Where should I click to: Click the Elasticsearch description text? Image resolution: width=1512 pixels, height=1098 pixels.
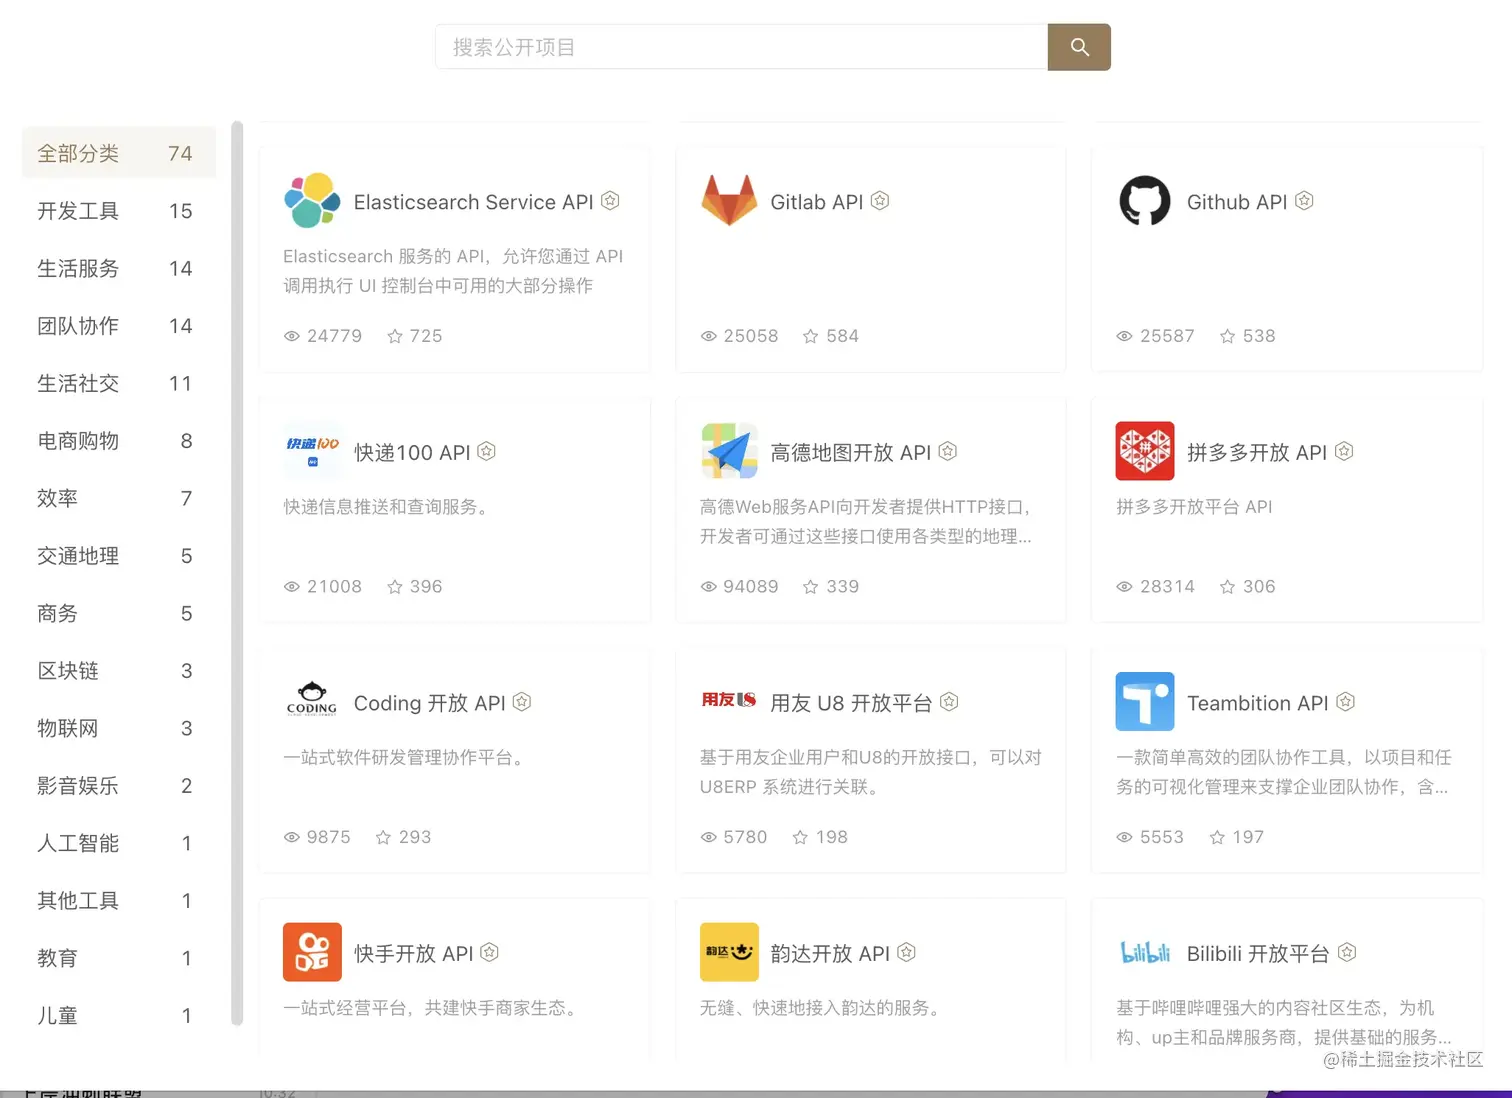[453, 271]
